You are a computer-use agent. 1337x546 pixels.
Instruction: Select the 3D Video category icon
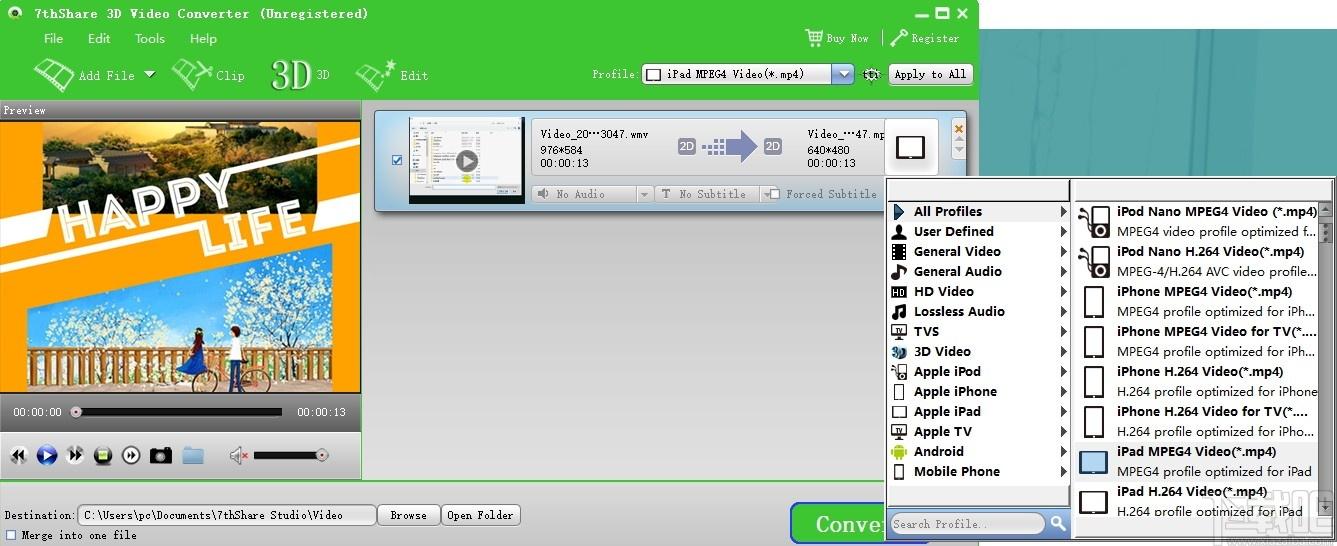tap(898, 351)
